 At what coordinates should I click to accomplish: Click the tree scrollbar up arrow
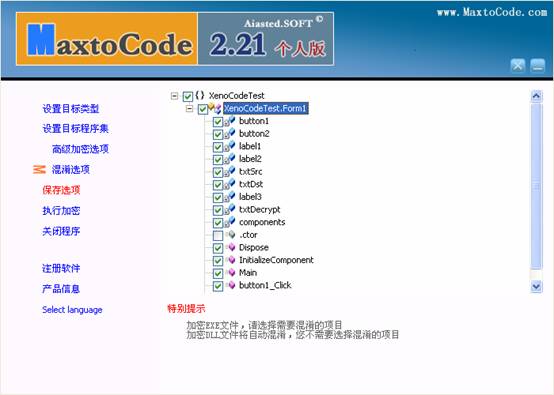click(536, 96)
